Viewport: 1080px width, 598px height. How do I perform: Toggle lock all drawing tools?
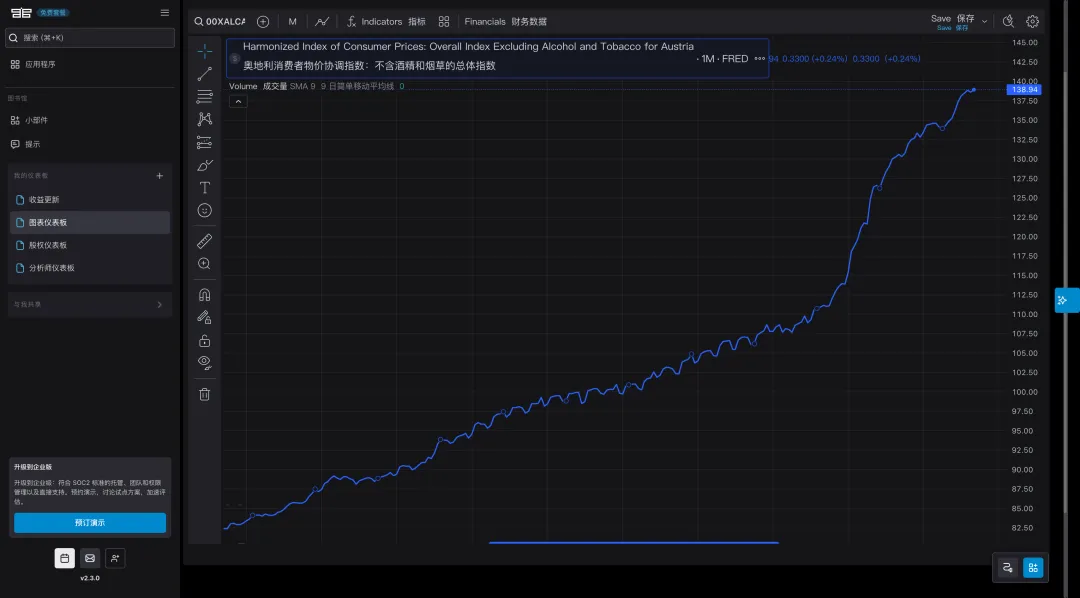205,340
